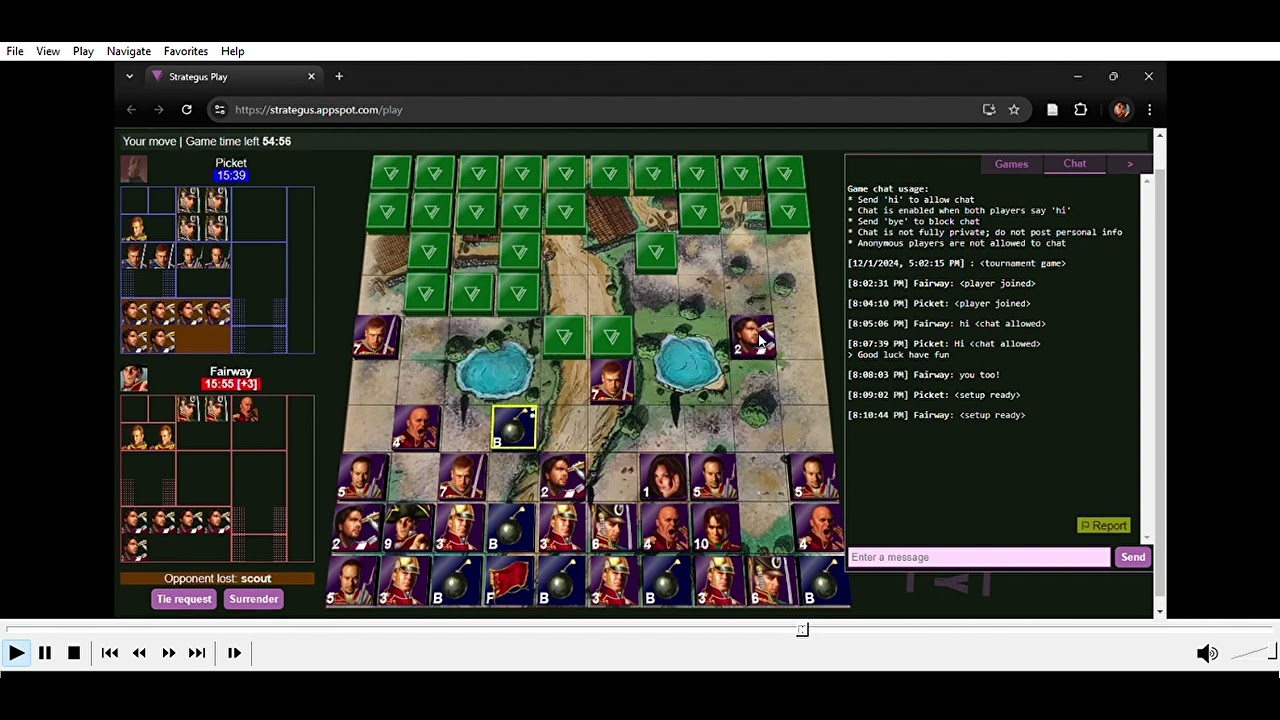Step forward one frame
Image resolution: width=1280 pixels, height=720 pixels.
(x=234, y=653)
